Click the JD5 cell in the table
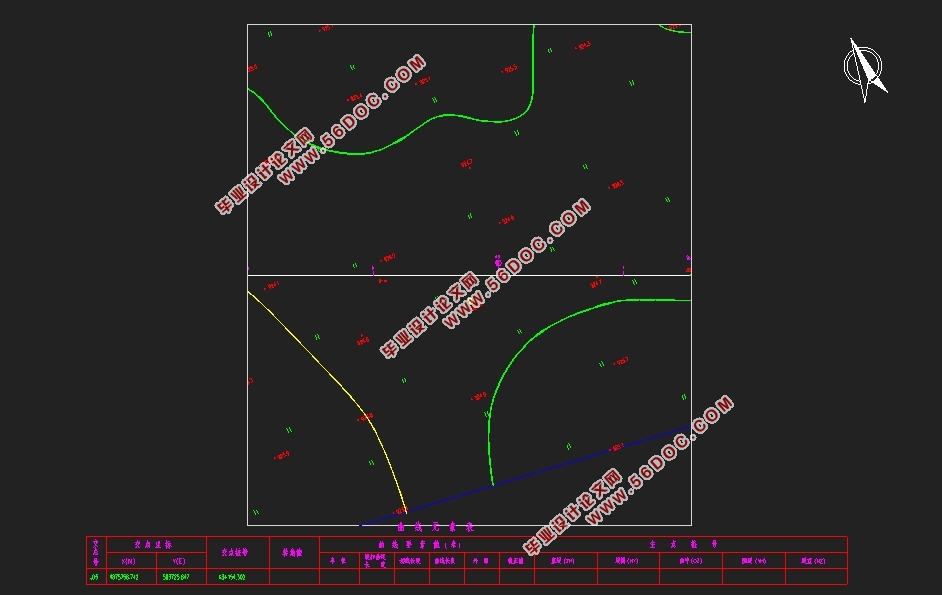 pos(96,577)
